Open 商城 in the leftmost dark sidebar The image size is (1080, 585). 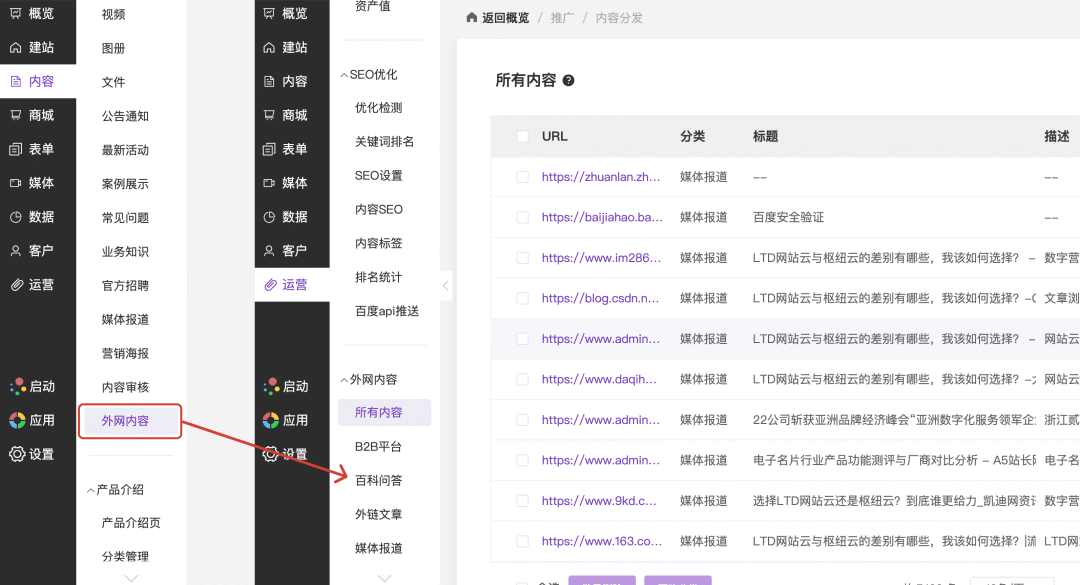(32, 115)
